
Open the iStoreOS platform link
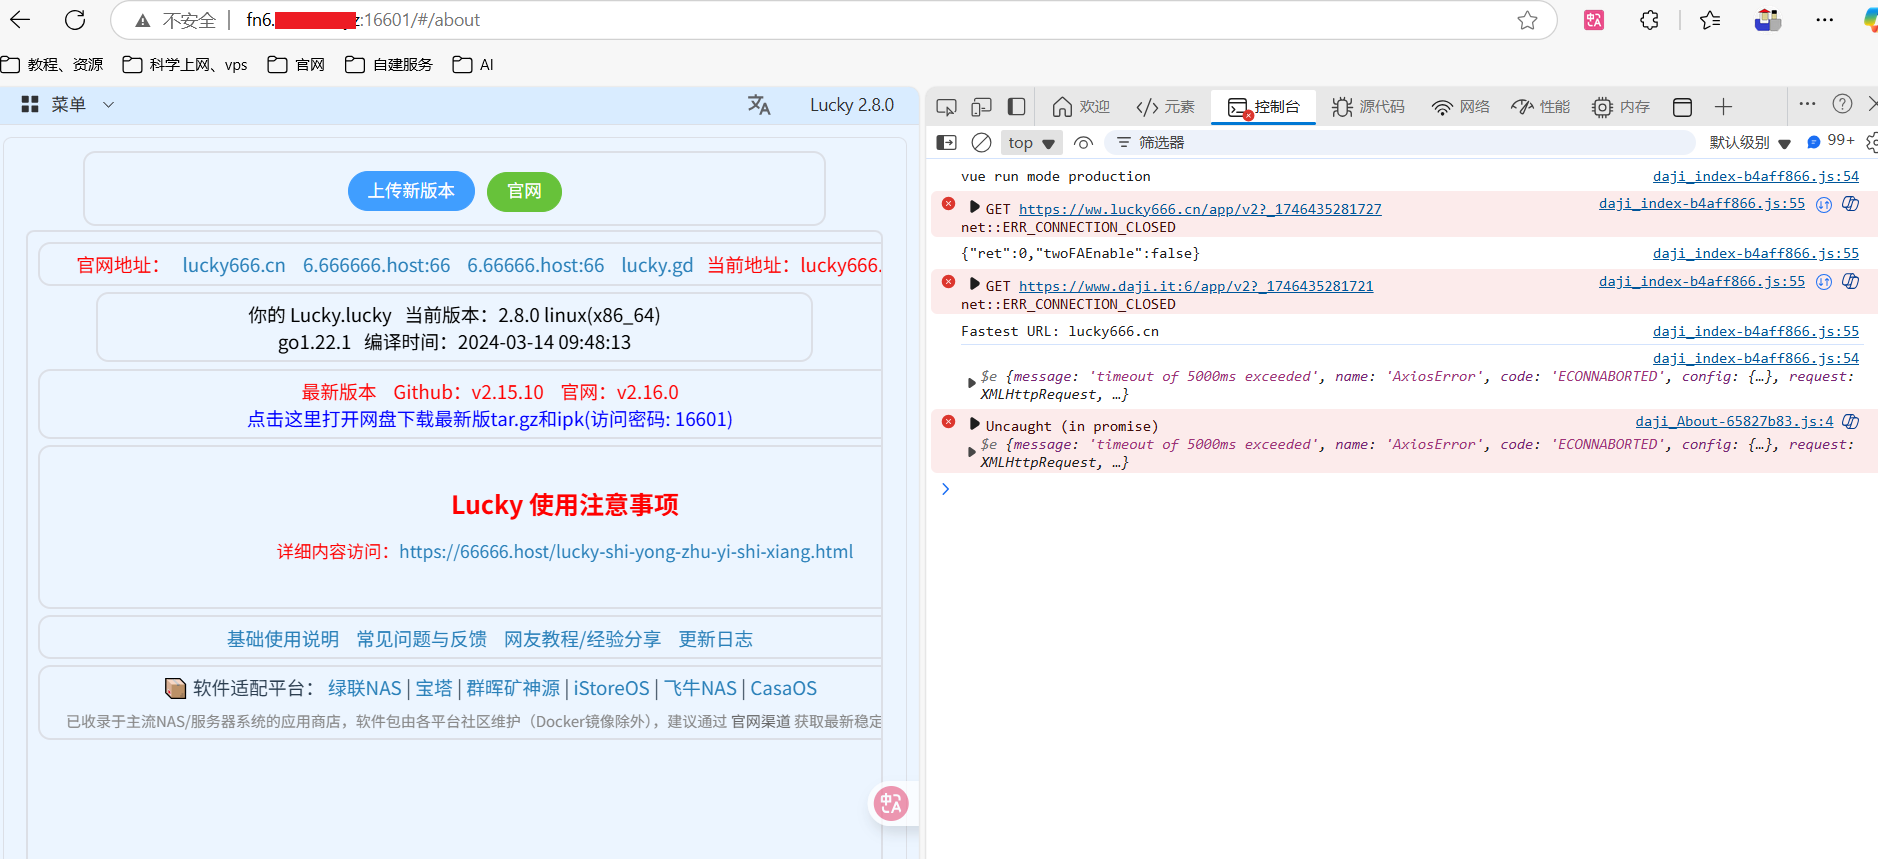[611, 688]
